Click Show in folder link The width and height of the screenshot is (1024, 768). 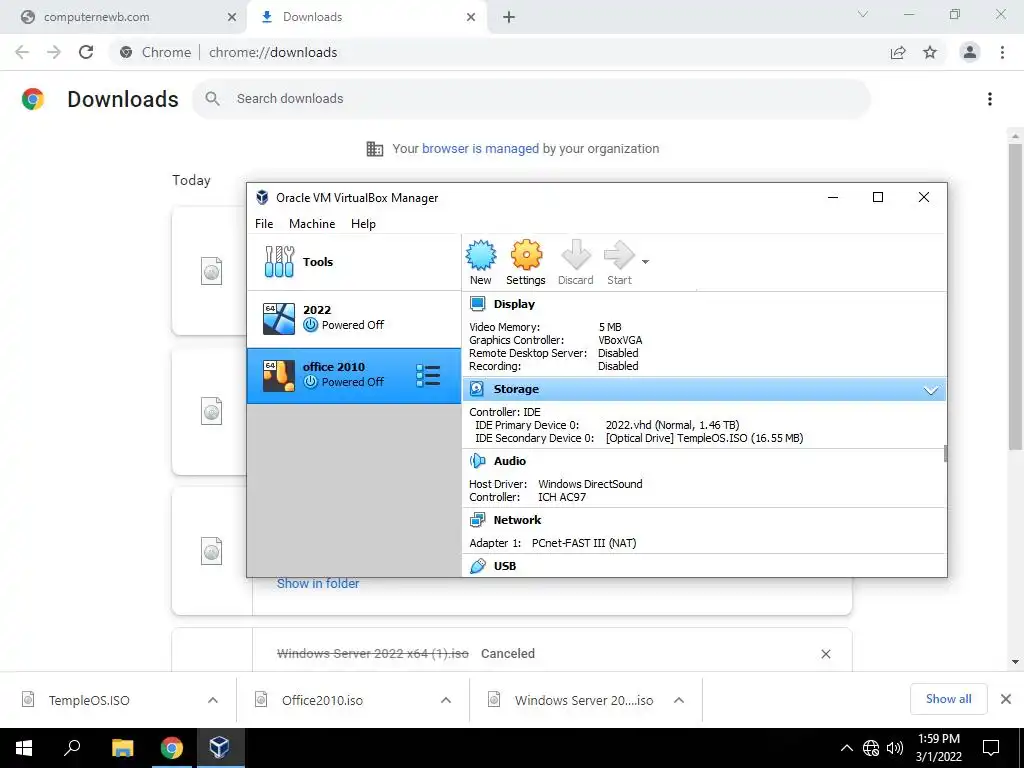[318, 584]
